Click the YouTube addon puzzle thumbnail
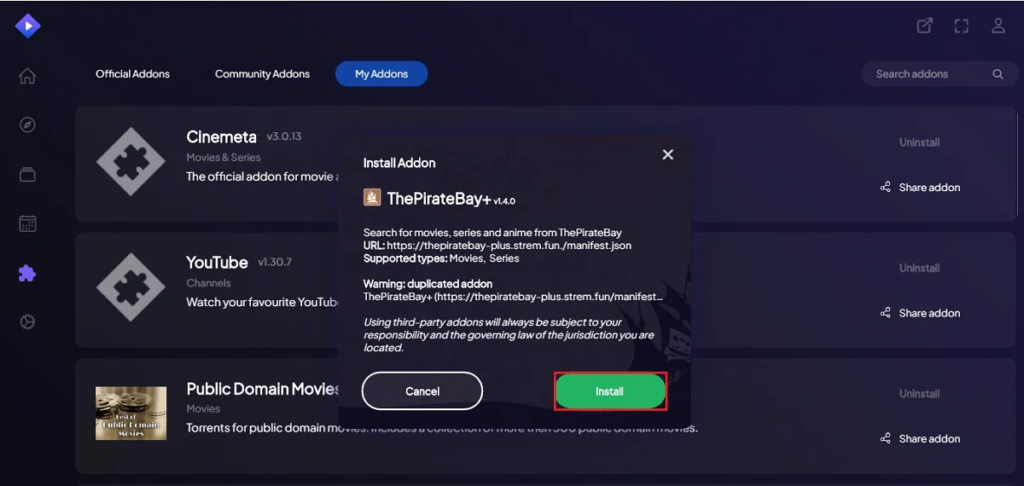This screenshot has width=1024, height=486. [131, 287]
